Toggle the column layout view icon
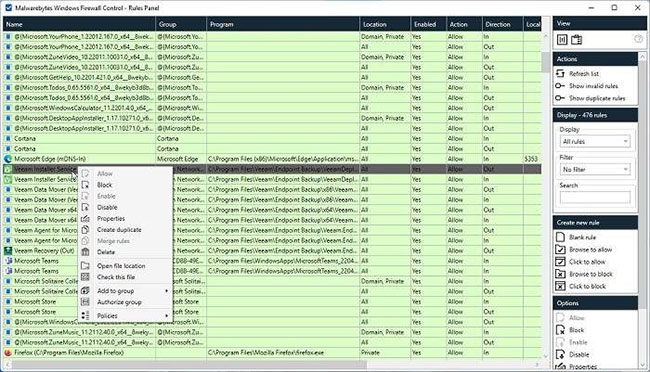The height and width of the screenshot is (372, 650). (562, 40)
